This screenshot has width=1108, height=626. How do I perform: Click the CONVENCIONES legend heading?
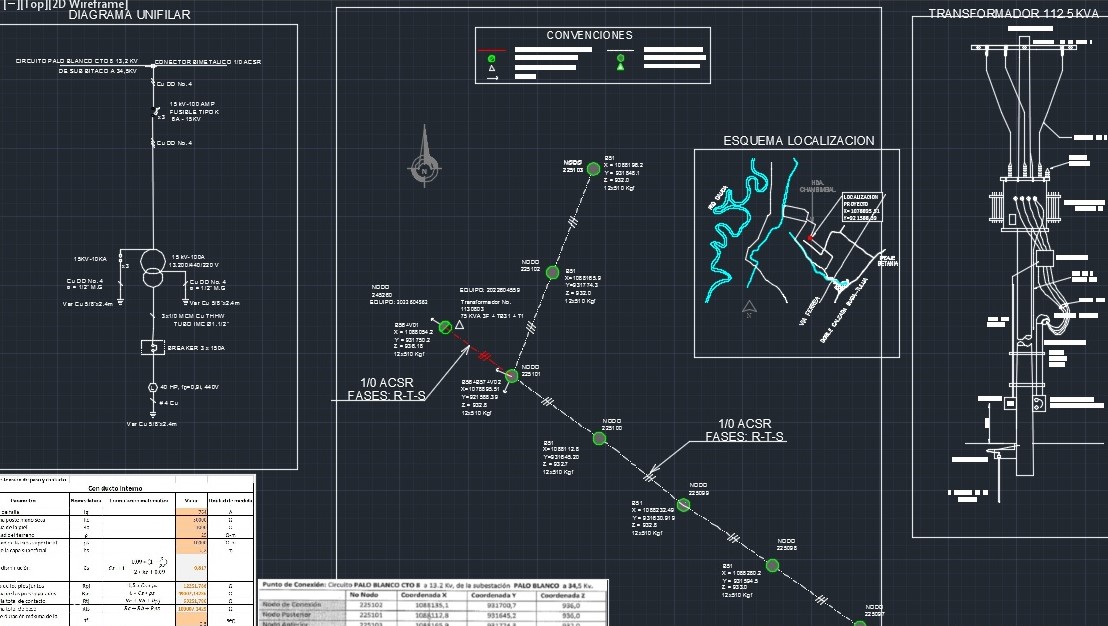pyautogui.click(x=589, y=35)
